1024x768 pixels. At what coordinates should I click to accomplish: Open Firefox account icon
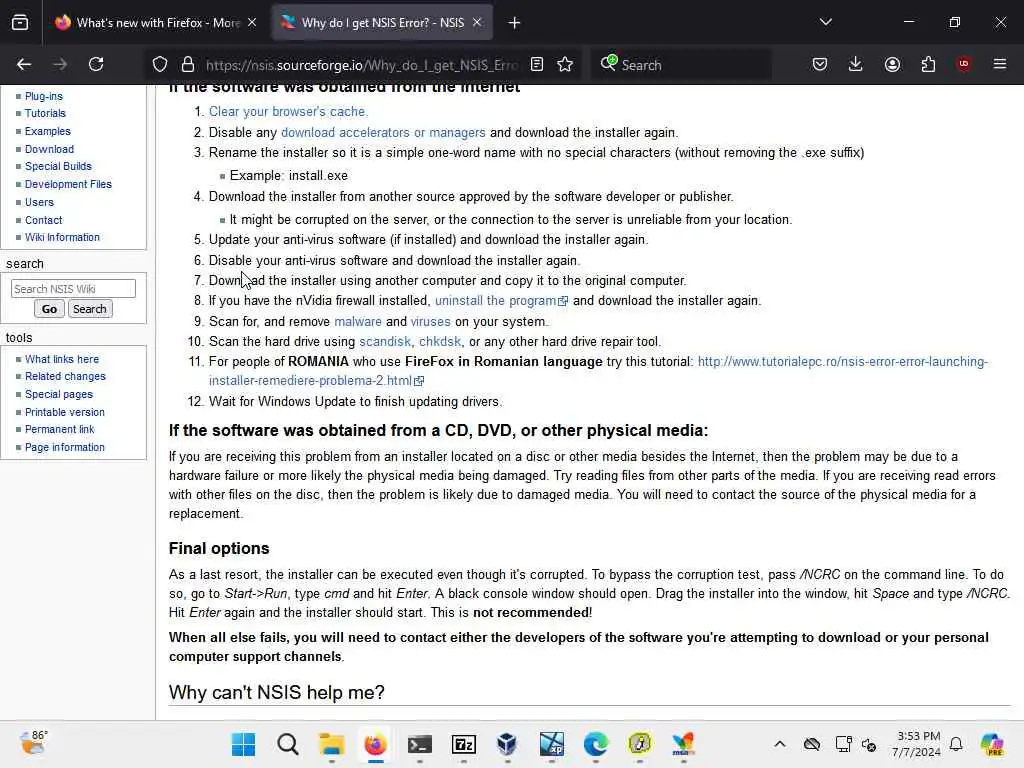(892, 64)
